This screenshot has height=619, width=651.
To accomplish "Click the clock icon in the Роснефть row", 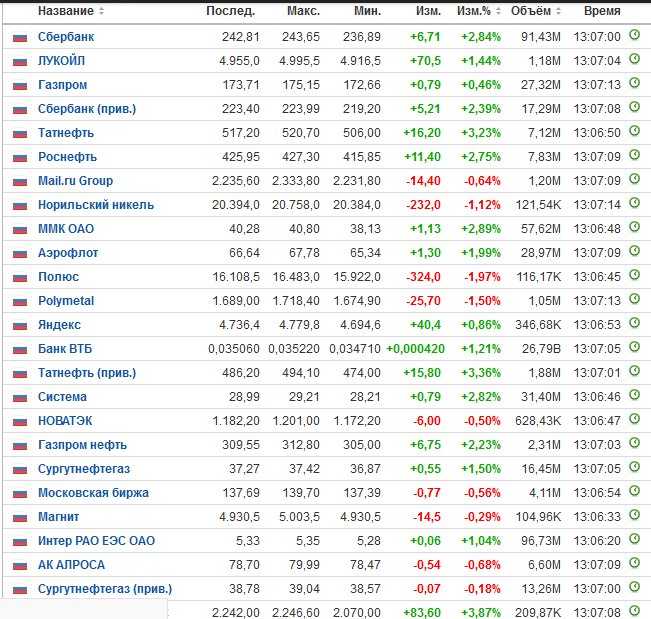I will tap(634, 154).
